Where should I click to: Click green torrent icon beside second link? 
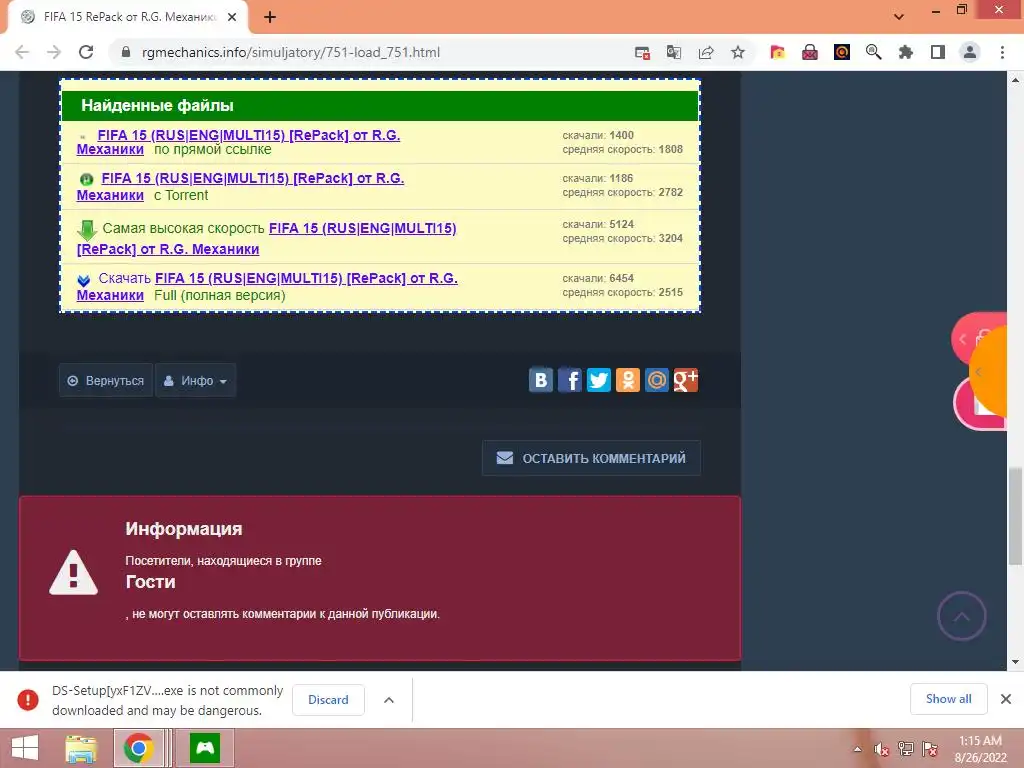[86, 179]
